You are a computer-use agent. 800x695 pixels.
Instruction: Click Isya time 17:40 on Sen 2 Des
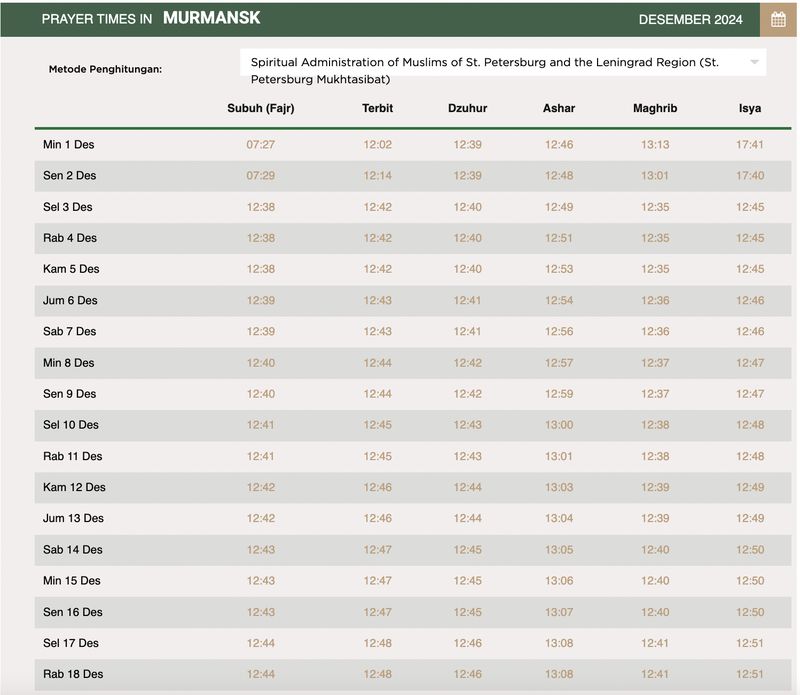click(x=750, y=176)
